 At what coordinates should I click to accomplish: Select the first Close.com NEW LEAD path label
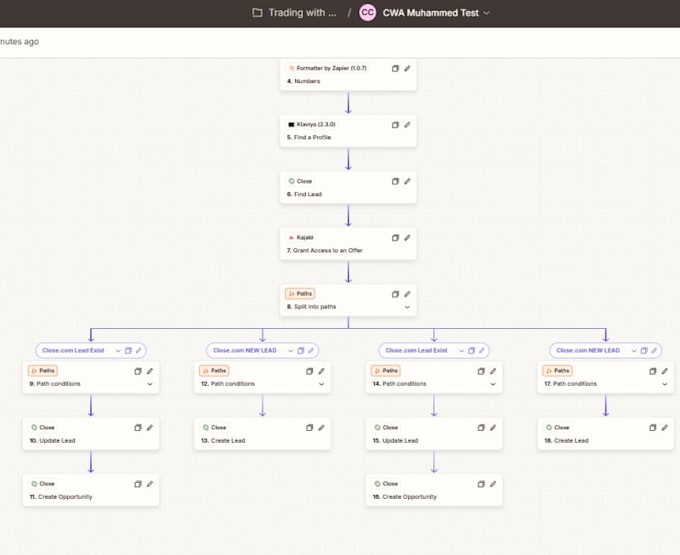tap(245, 350)
